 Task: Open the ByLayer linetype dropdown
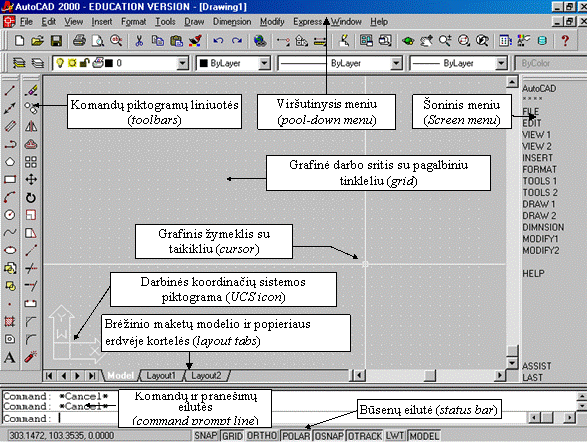point(396,63)
